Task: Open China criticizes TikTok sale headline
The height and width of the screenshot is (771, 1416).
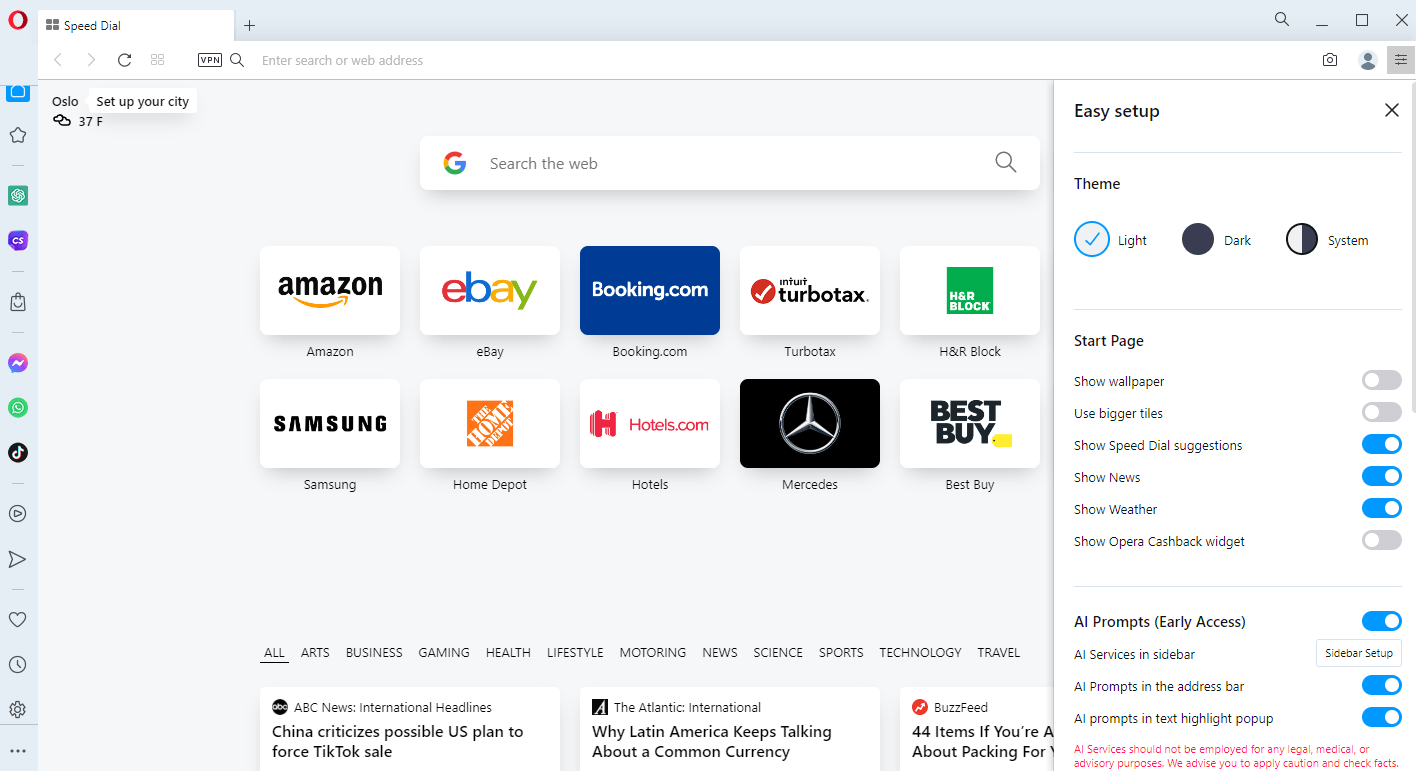Action: click(x=397, y=741)
